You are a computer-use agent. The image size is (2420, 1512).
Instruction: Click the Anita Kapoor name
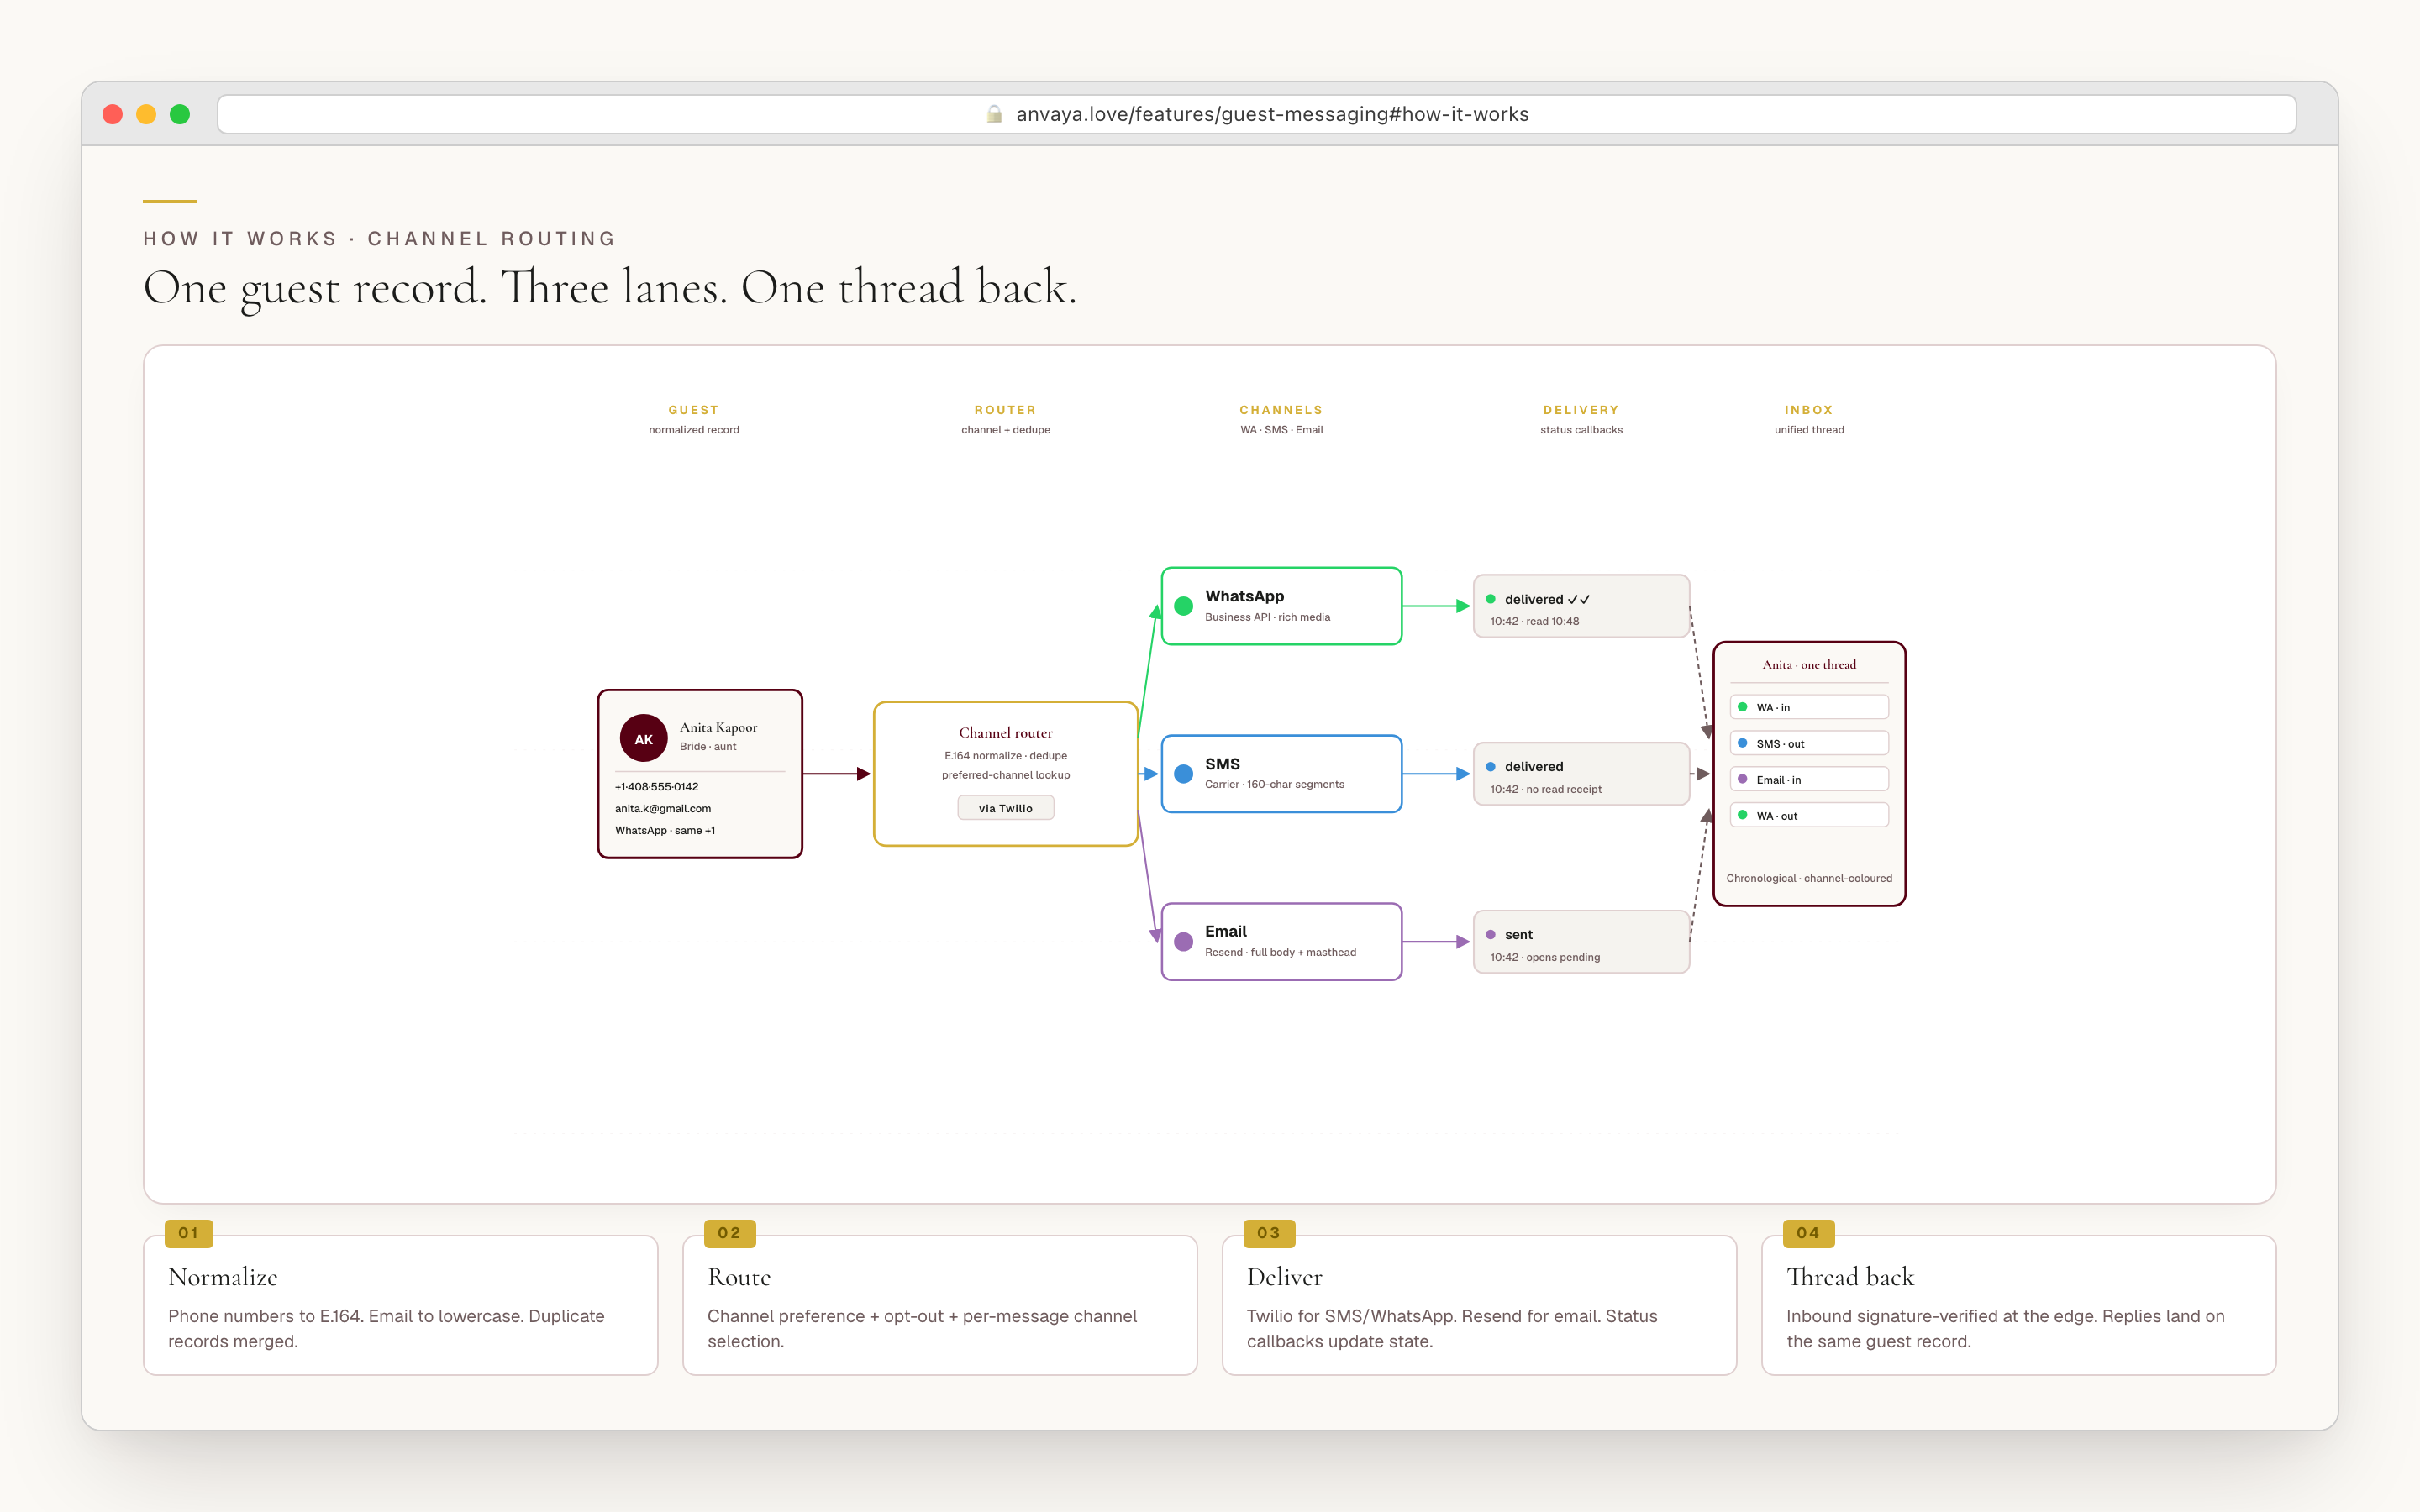pyautogui.click(x=718, y=727)
